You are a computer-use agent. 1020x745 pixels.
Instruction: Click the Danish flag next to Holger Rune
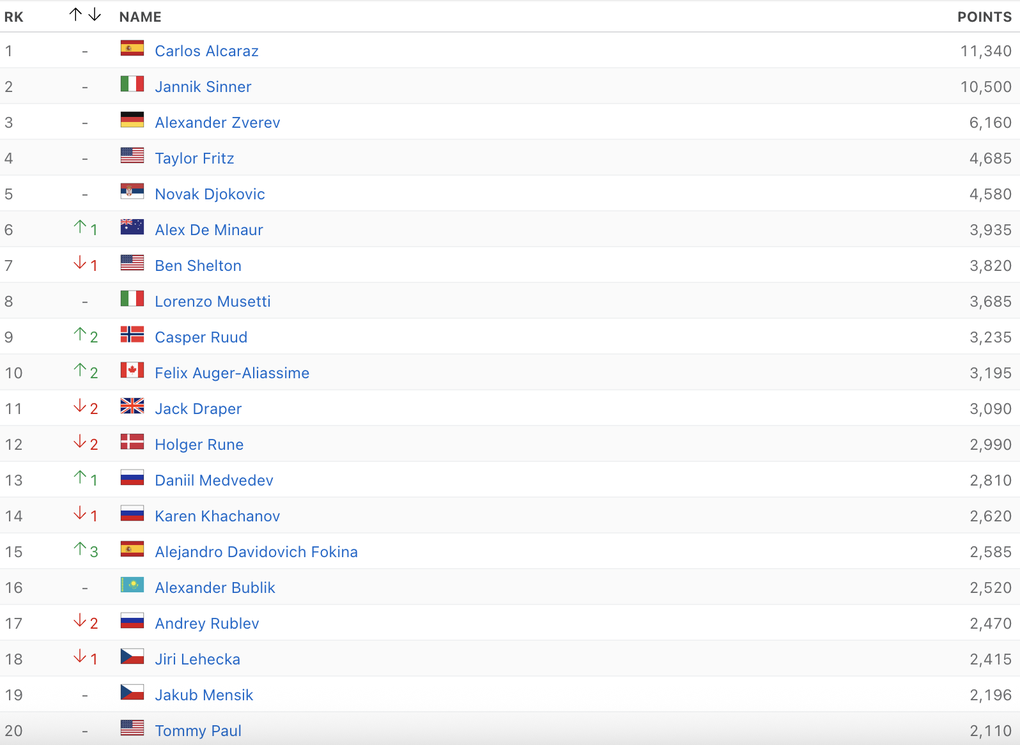[x=132, y=443]
